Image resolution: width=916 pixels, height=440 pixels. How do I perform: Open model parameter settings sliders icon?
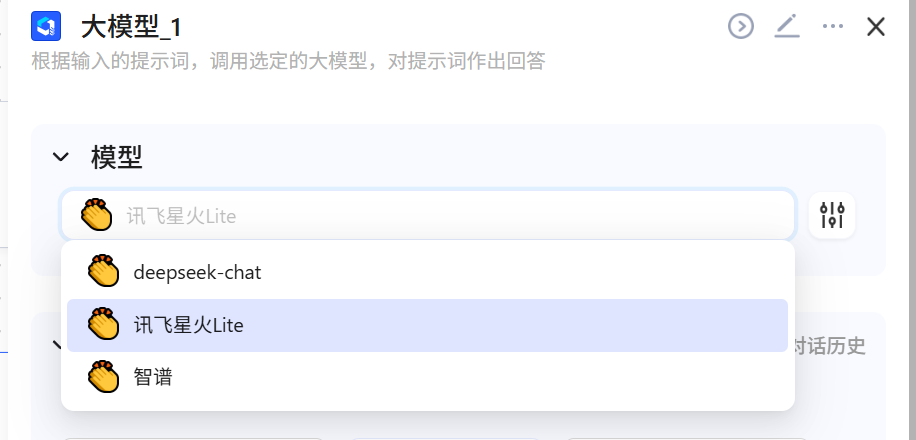[x=832, y=215]
